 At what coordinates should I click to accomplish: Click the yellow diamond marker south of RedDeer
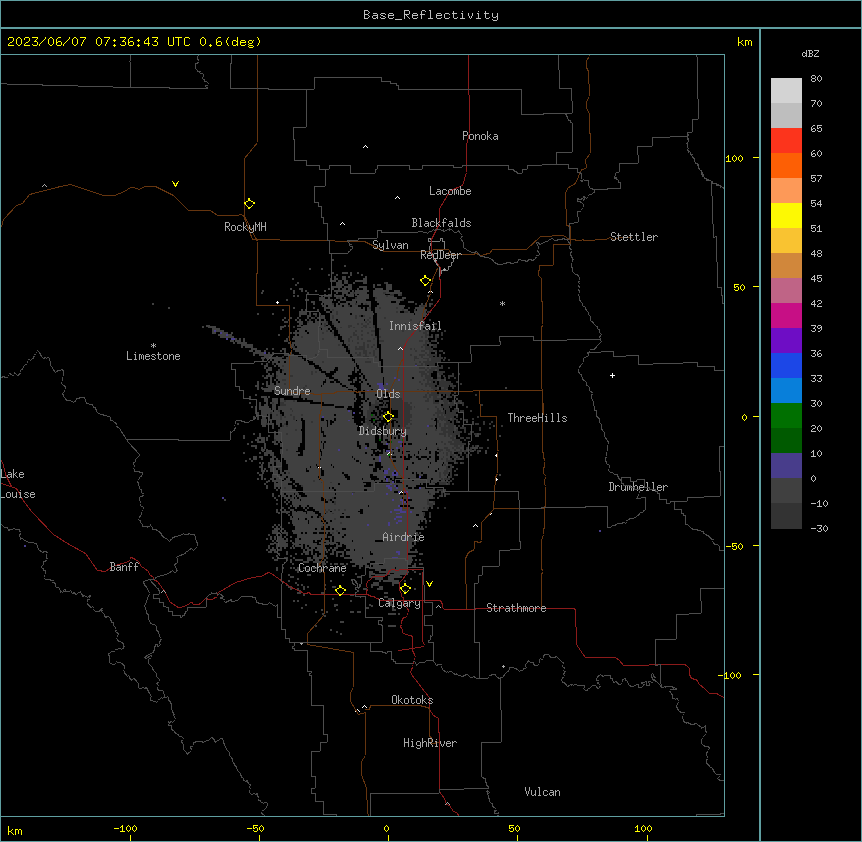[426, 281]
